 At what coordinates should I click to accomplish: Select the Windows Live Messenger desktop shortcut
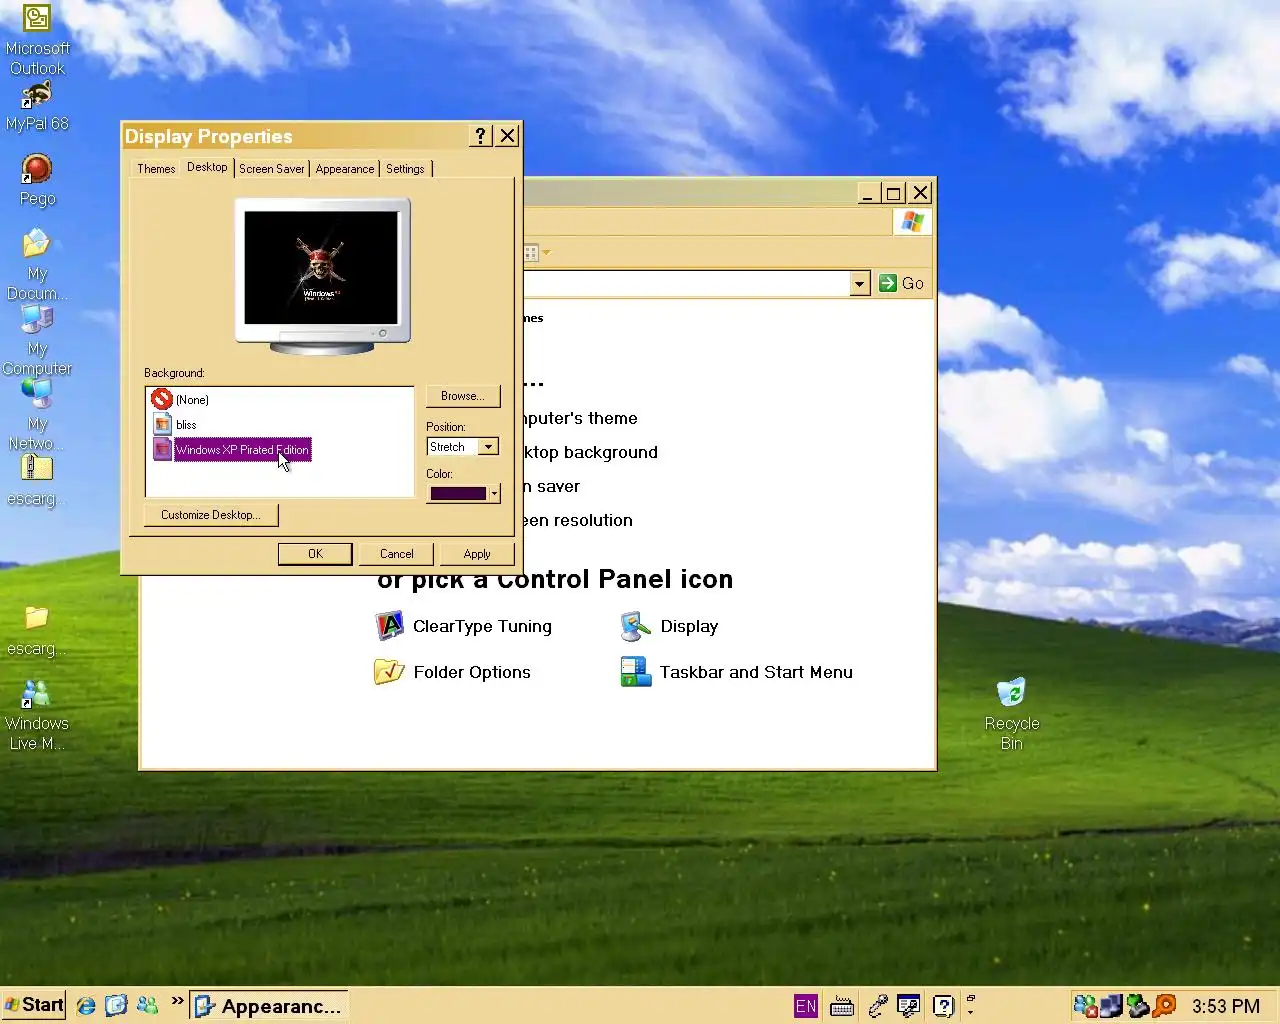click(x=37, y=715)
